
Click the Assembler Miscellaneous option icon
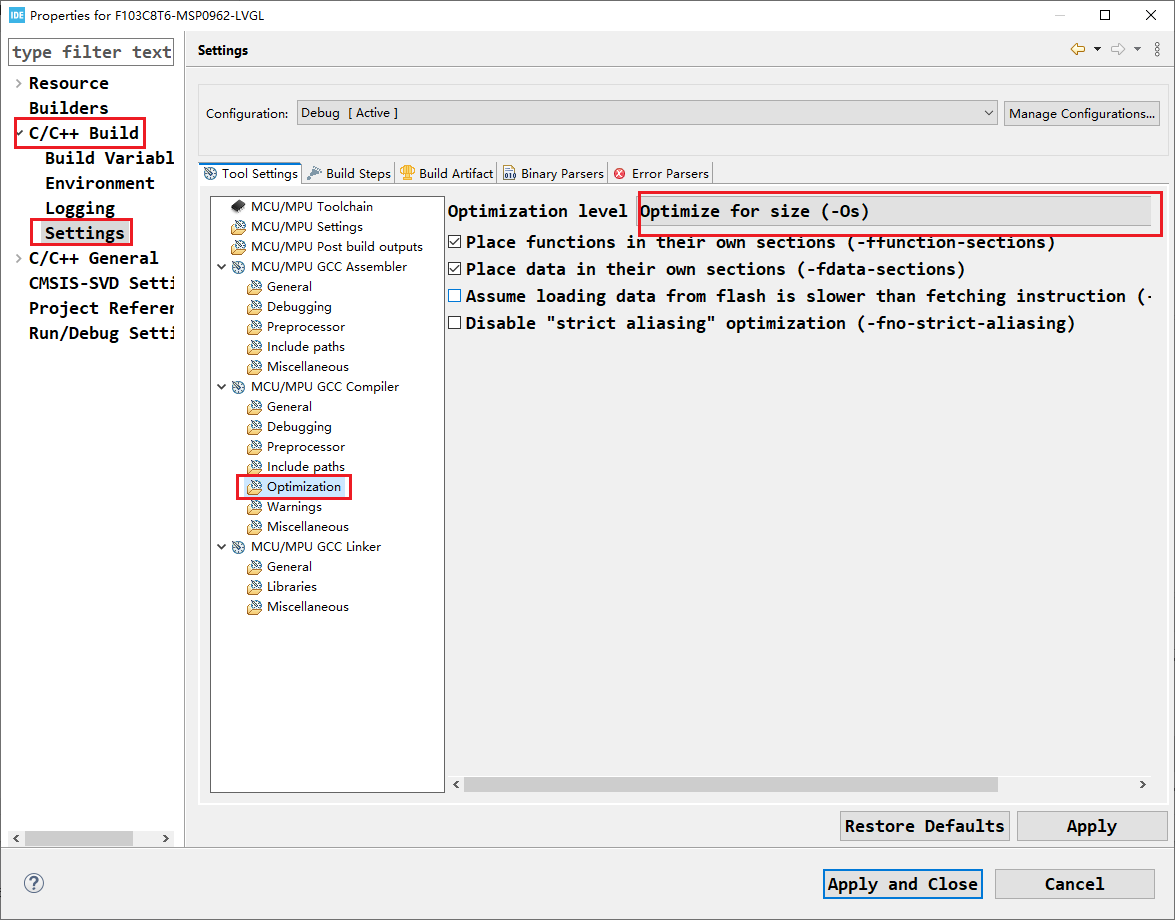point(255,367)
